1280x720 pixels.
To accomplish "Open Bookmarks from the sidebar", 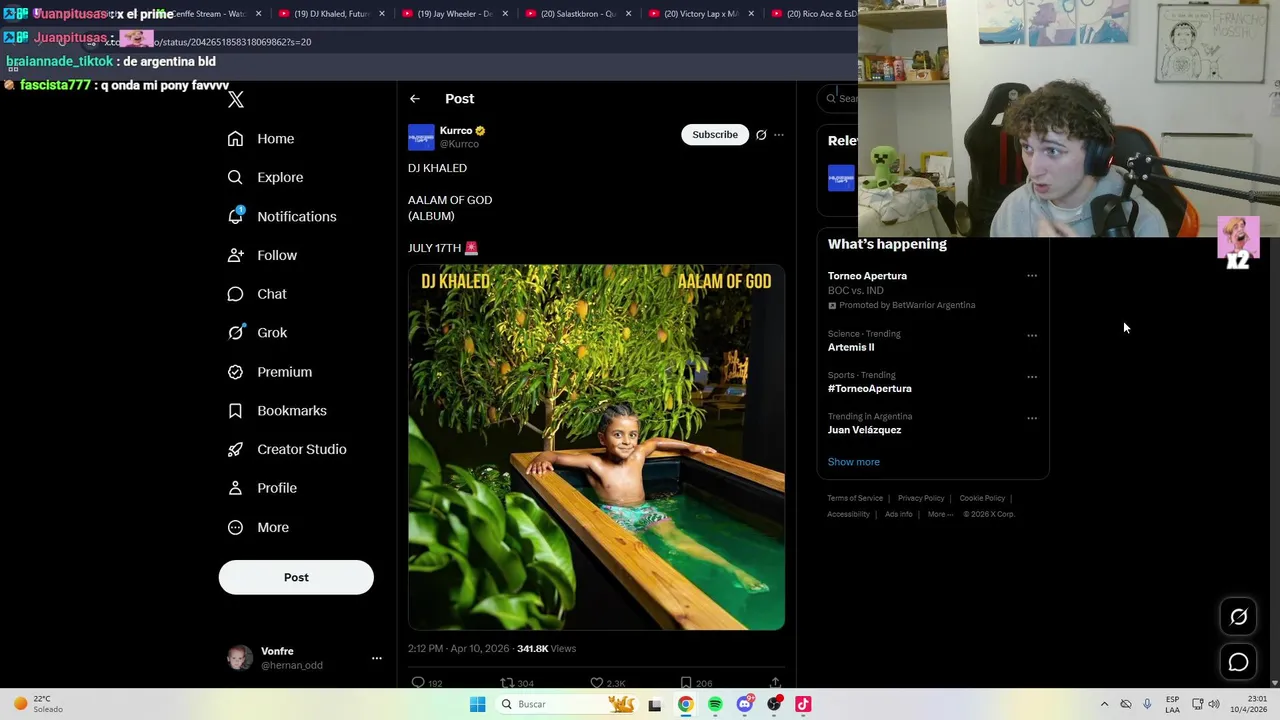I will pos(277,411).
